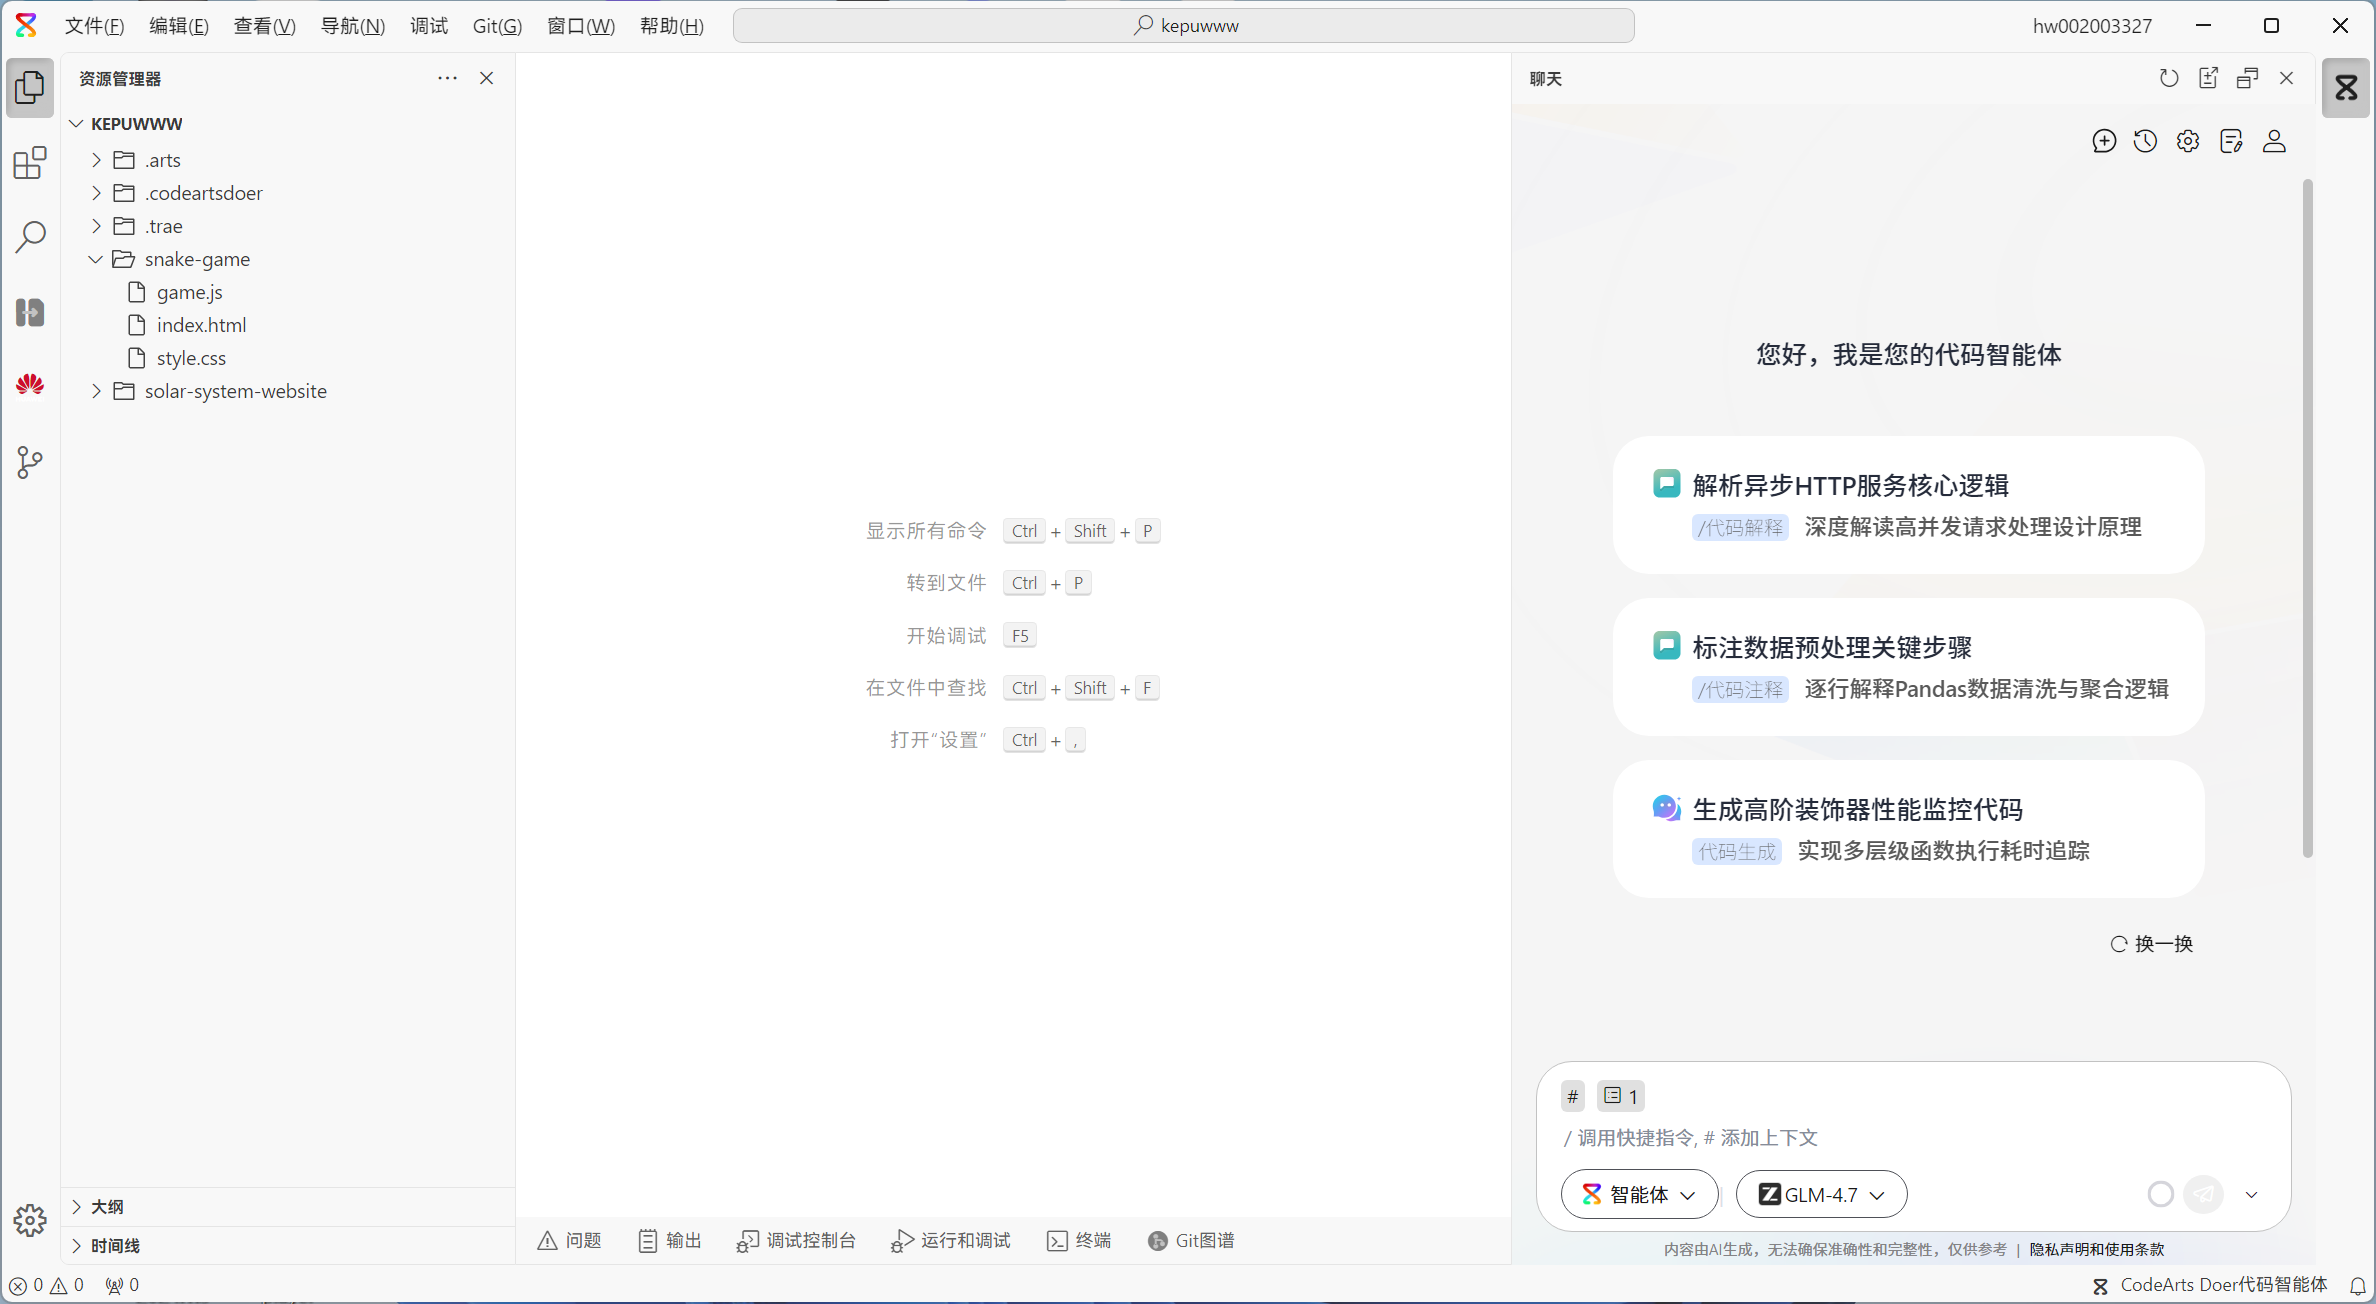Refresh the chat panel
The image size is (2376, 1304).
pyautogui.click(x=2168, y=78)
